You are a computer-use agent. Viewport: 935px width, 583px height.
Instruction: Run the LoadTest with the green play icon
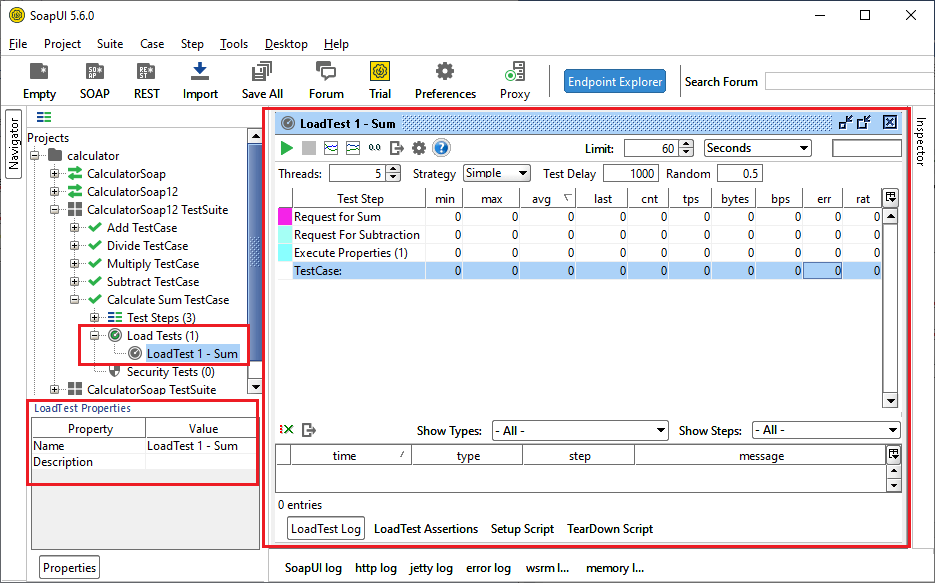pos(286,147)
